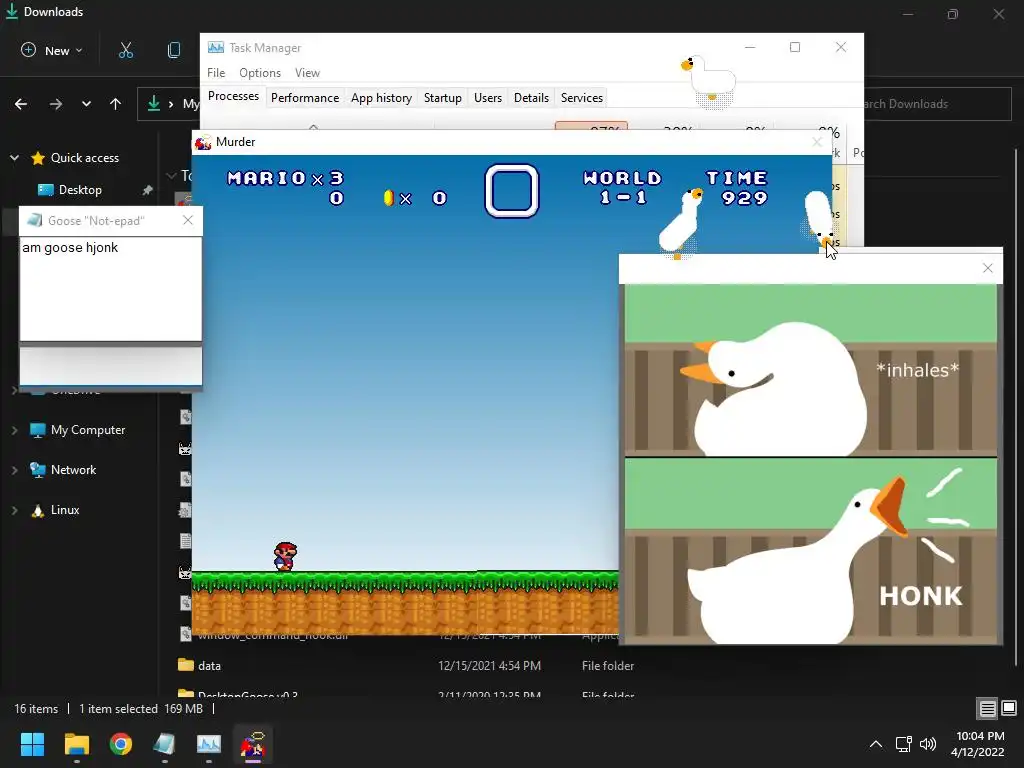Switch to the Performance tab
Image resolution: width=1024 pixels, height=768 pixels.
click(305, 98)
